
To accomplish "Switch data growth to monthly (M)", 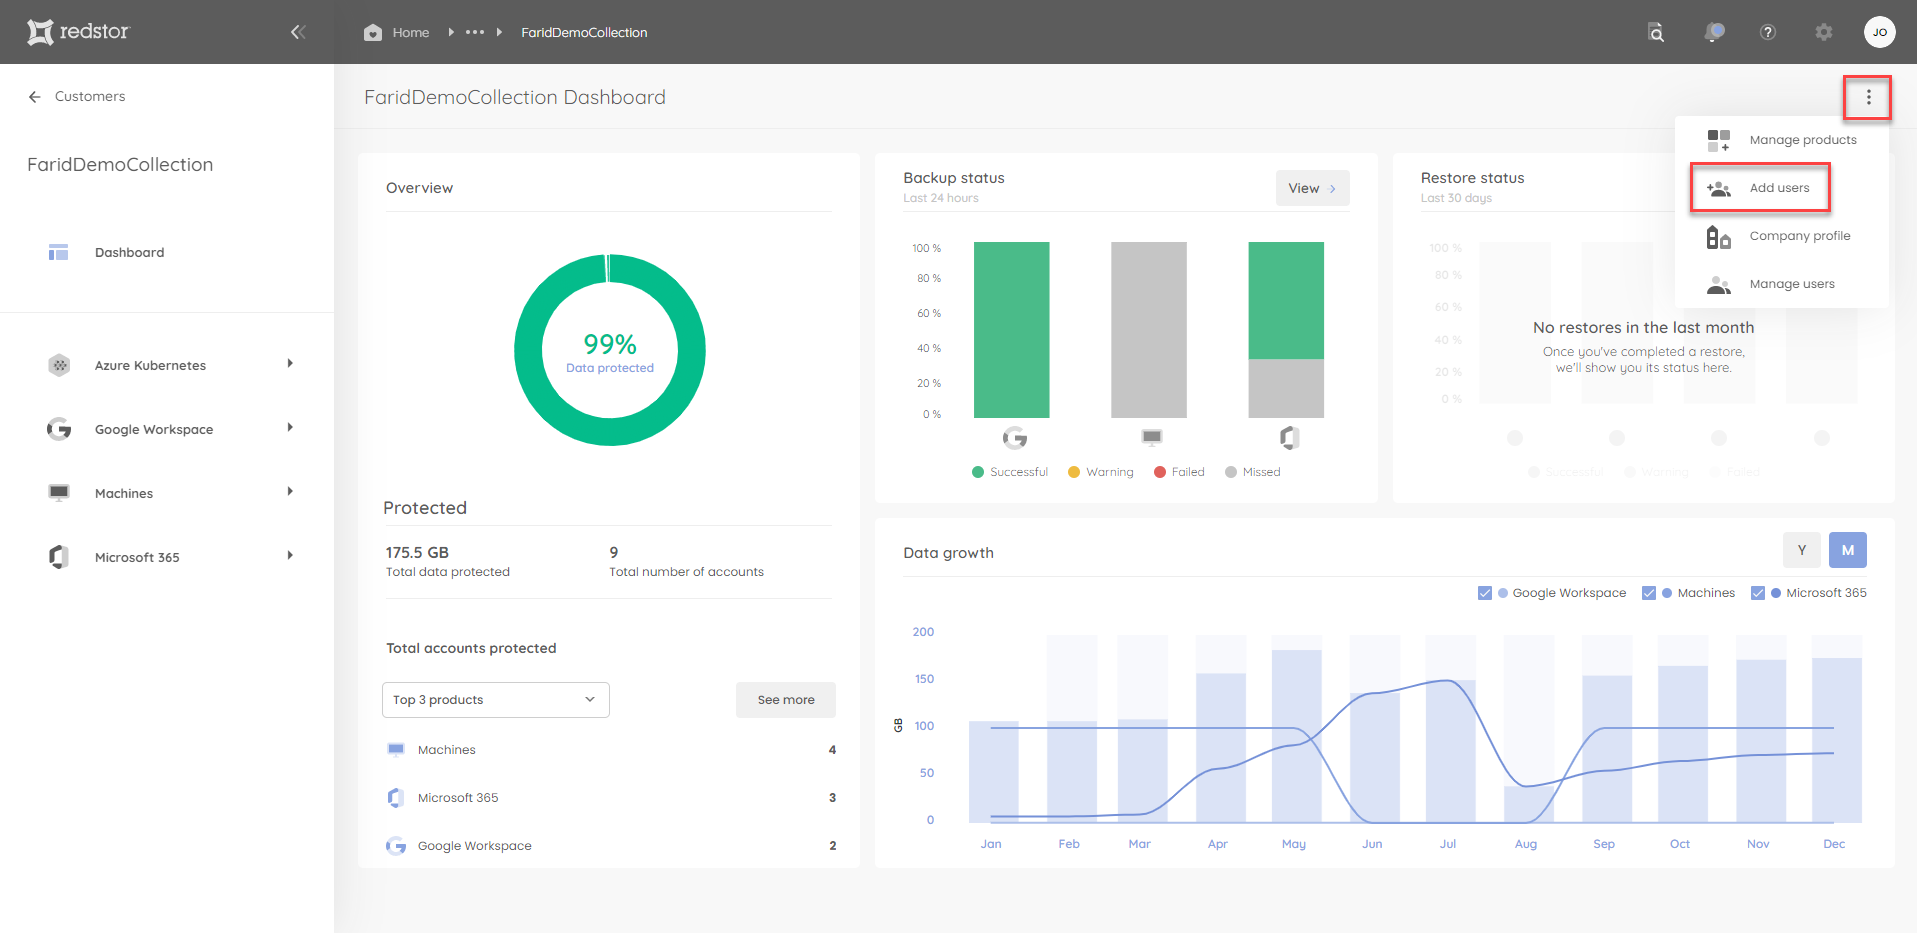I will pos(1848,550).
